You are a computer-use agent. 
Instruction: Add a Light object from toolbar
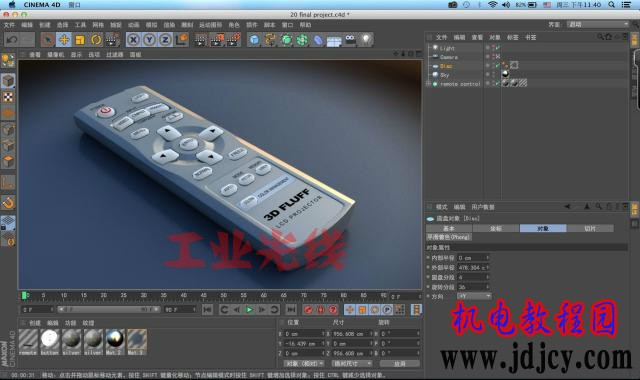click(366, 40)
